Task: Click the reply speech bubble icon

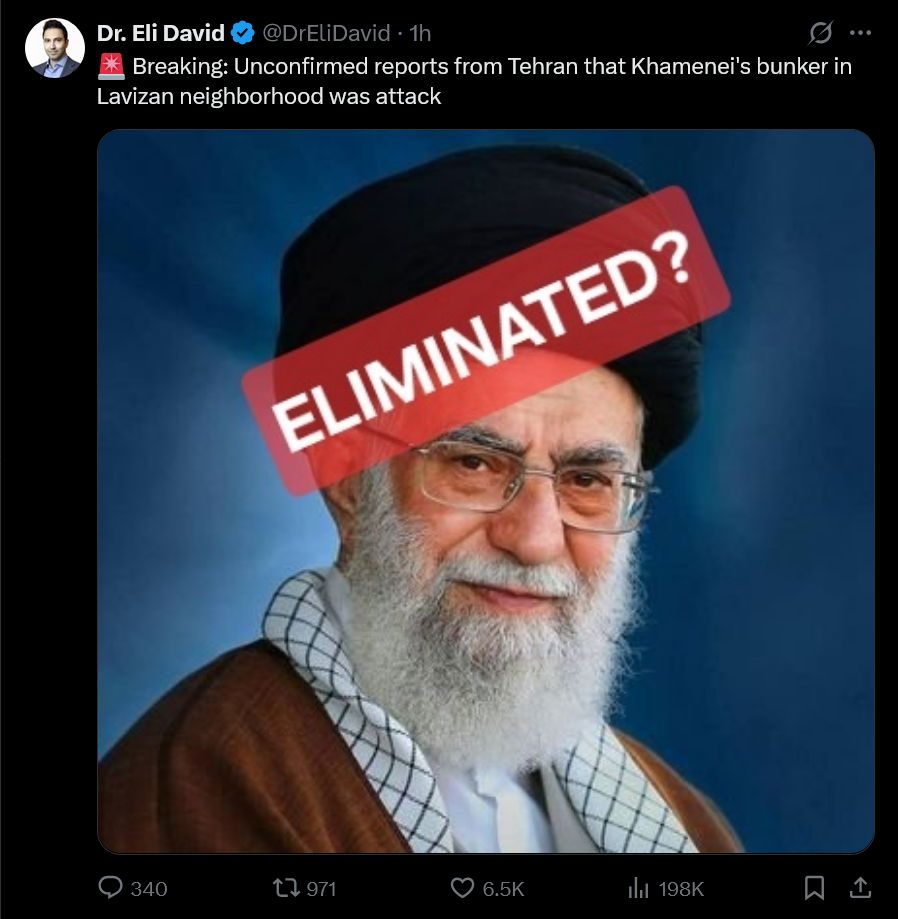Action: point(110,887)
